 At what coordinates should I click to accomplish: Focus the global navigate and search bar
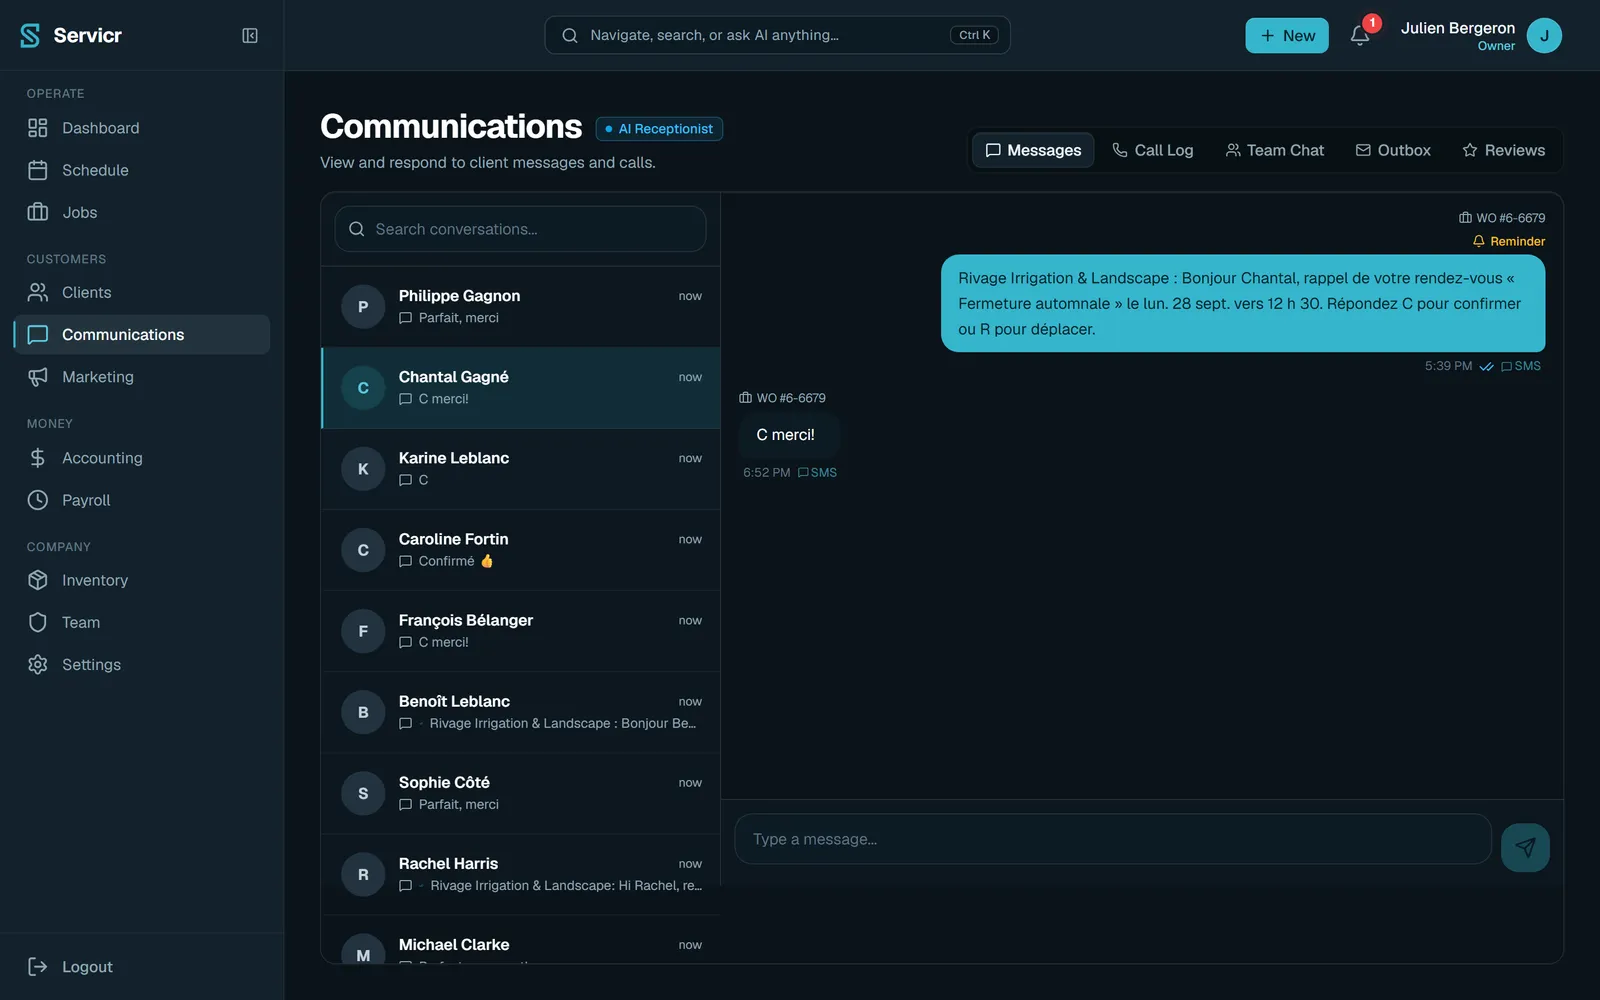pos(777,35)
